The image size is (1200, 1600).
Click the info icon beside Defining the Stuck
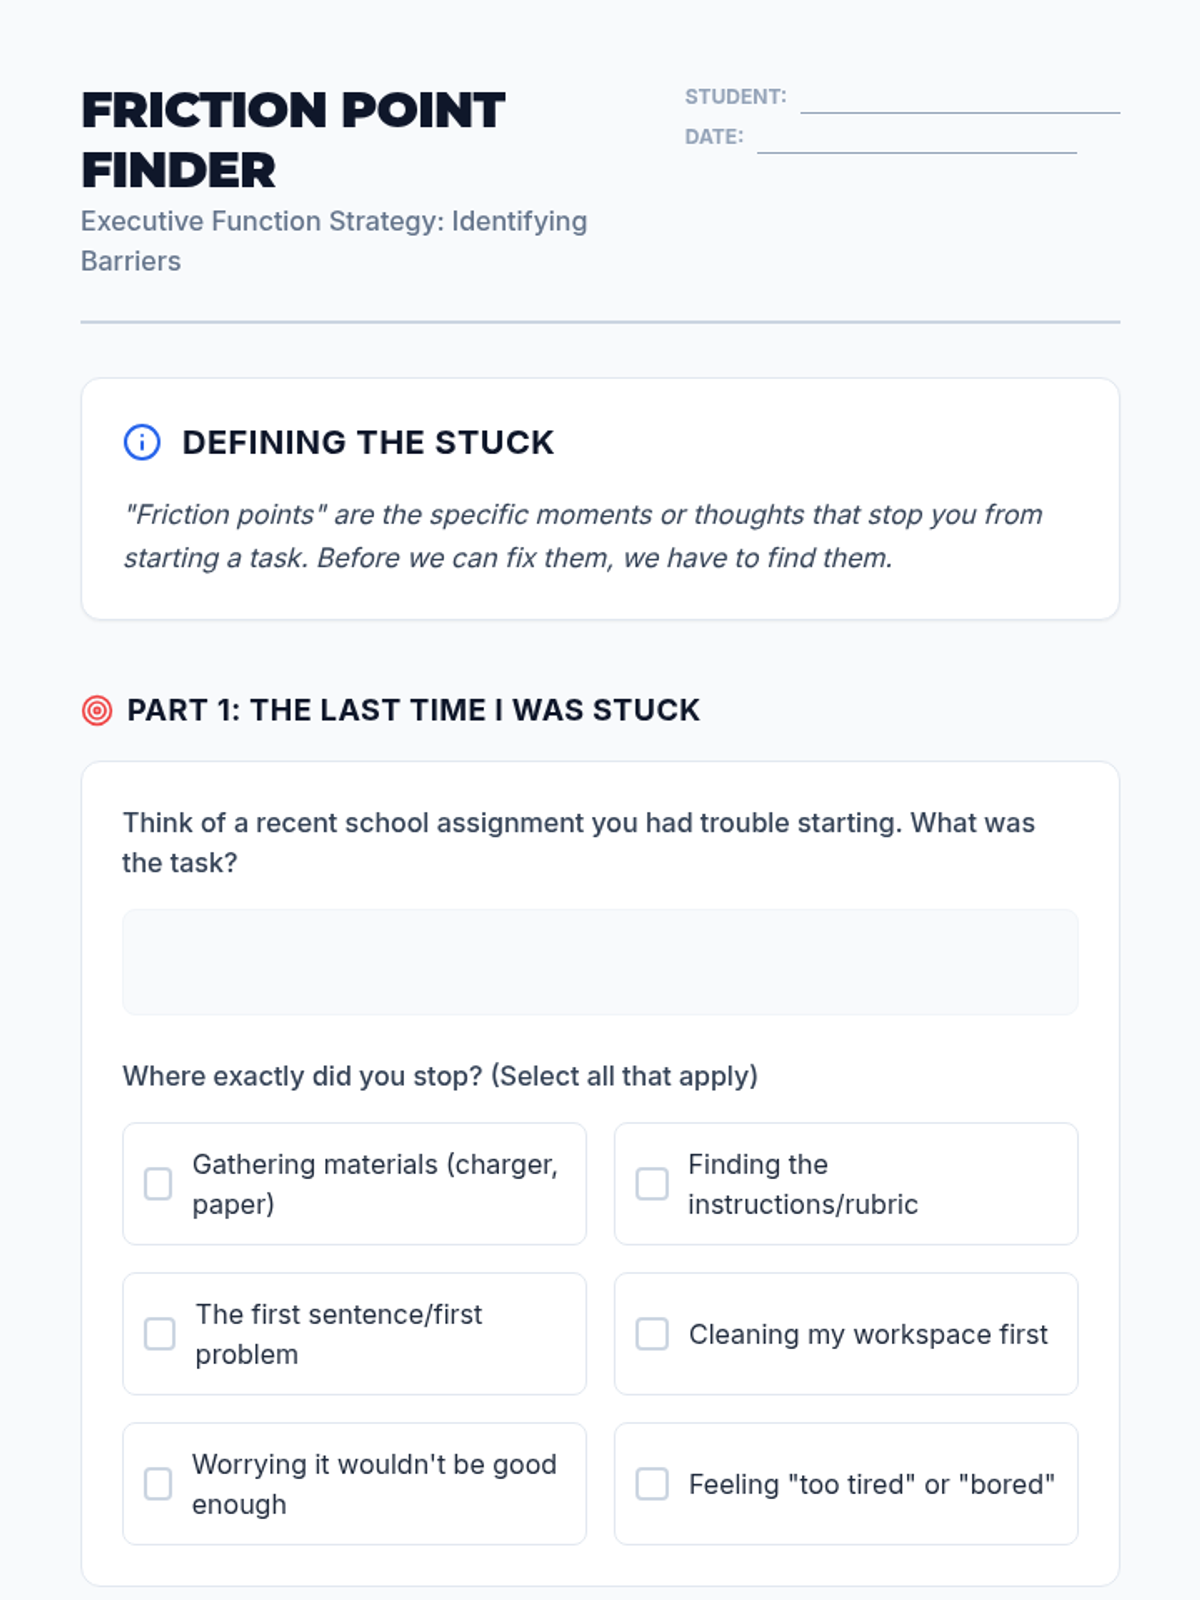[142, 442]
